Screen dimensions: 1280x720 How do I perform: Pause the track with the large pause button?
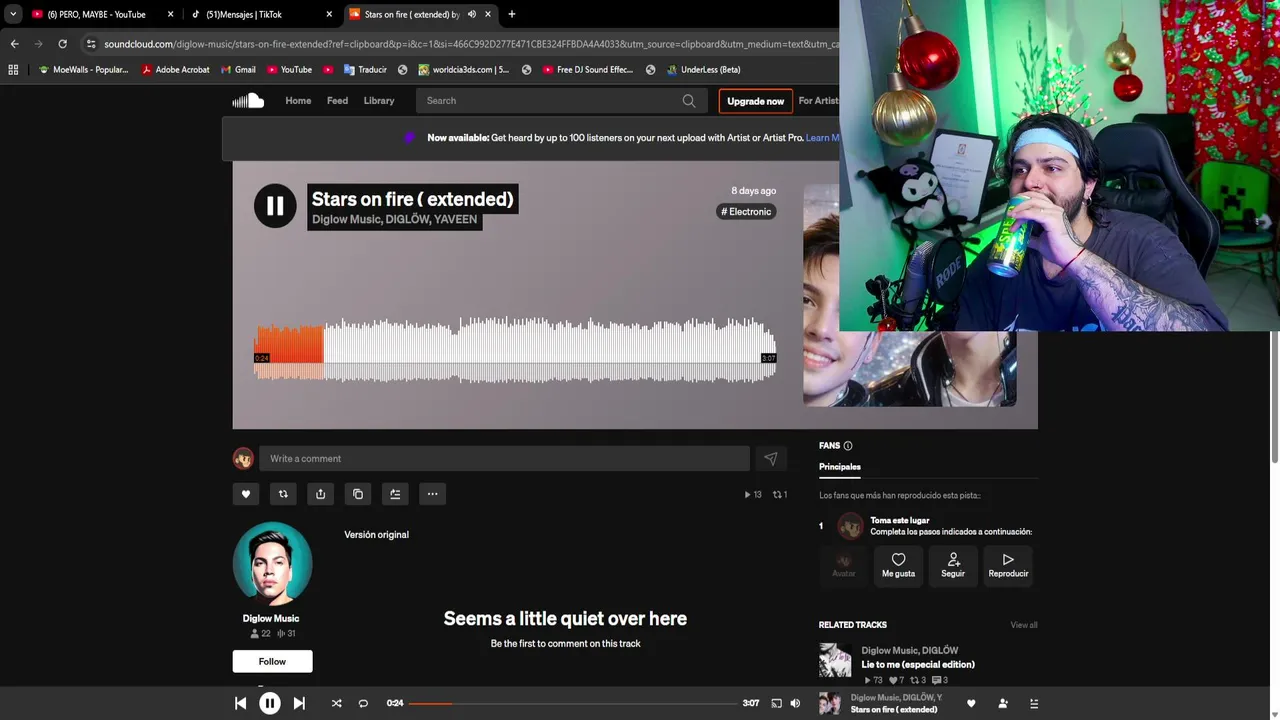tap(275, 207)
